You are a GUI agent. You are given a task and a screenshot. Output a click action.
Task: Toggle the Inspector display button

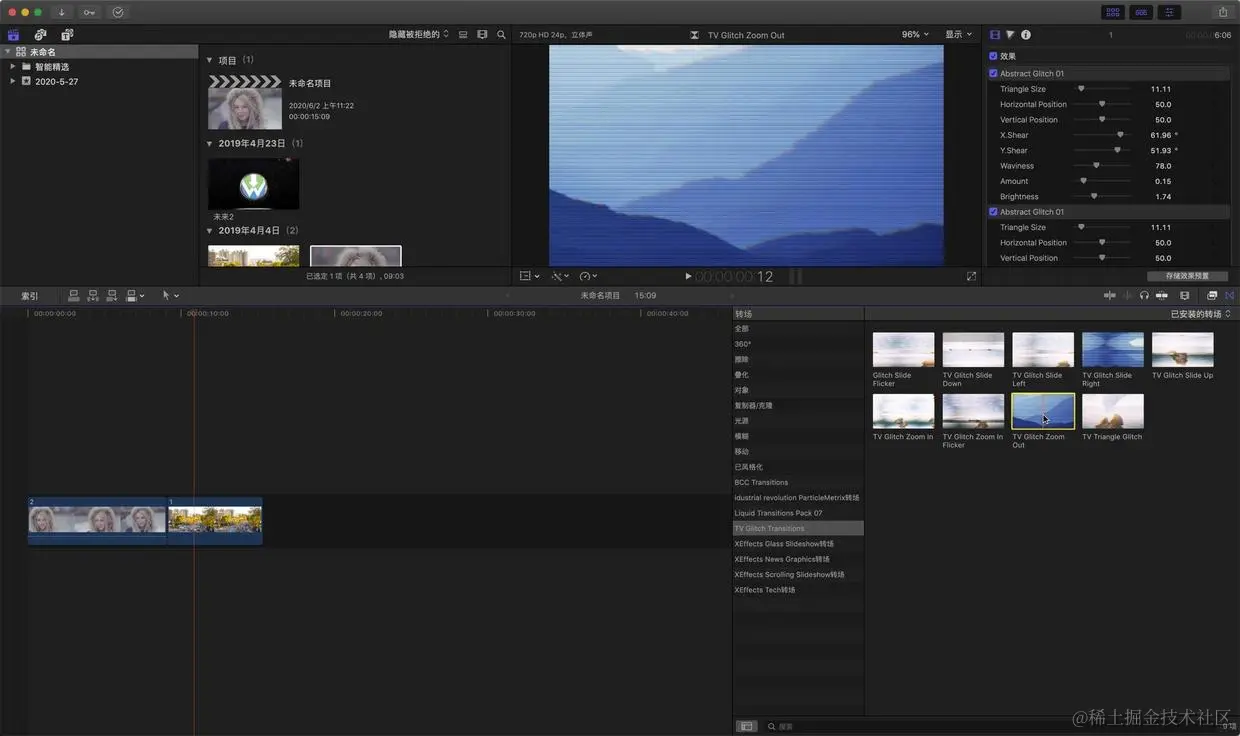[x=1170, y=12]
